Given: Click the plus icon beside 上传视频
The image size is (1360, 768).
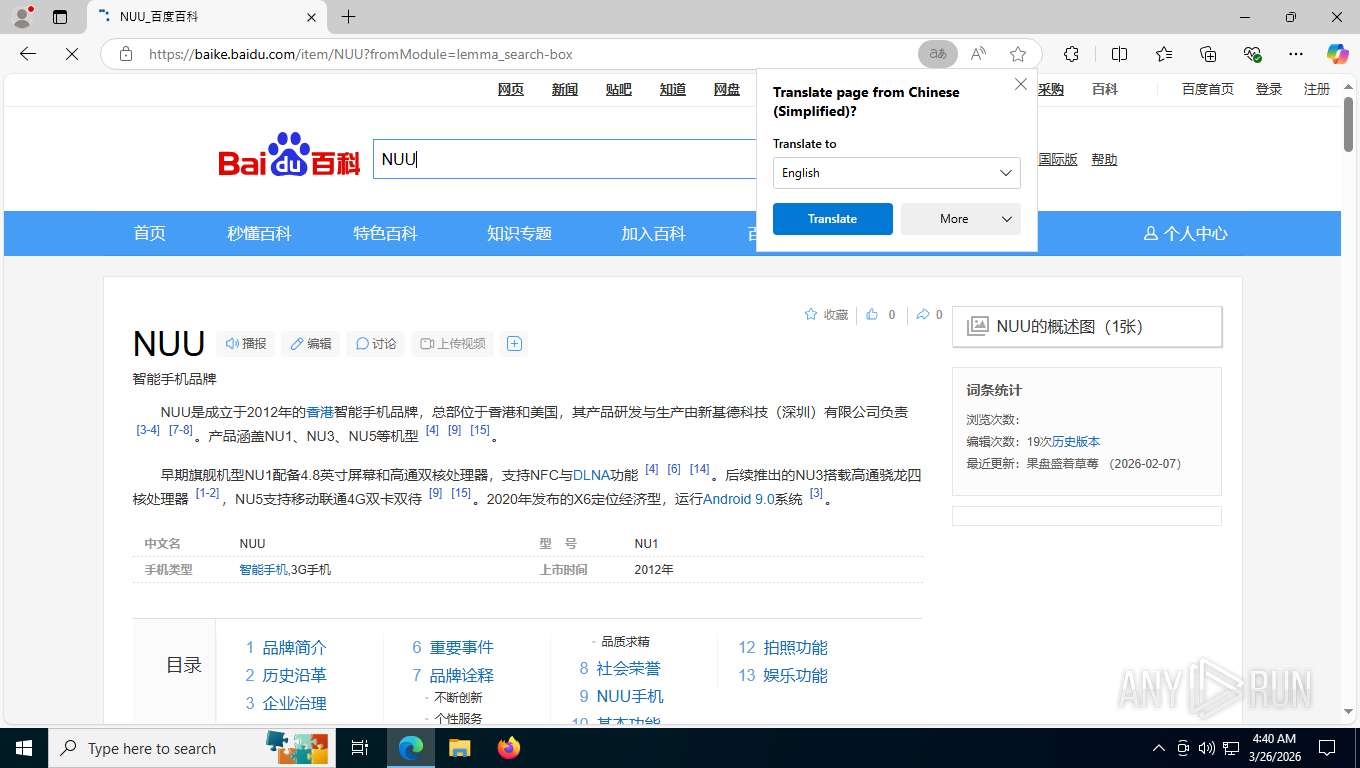Looking at the screenshot, I should (x=514, y=343).
